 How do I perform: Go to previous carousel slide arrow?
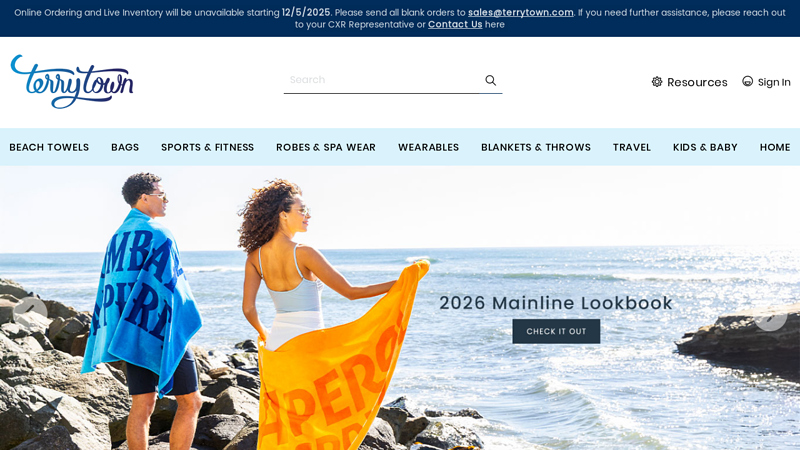31,313
